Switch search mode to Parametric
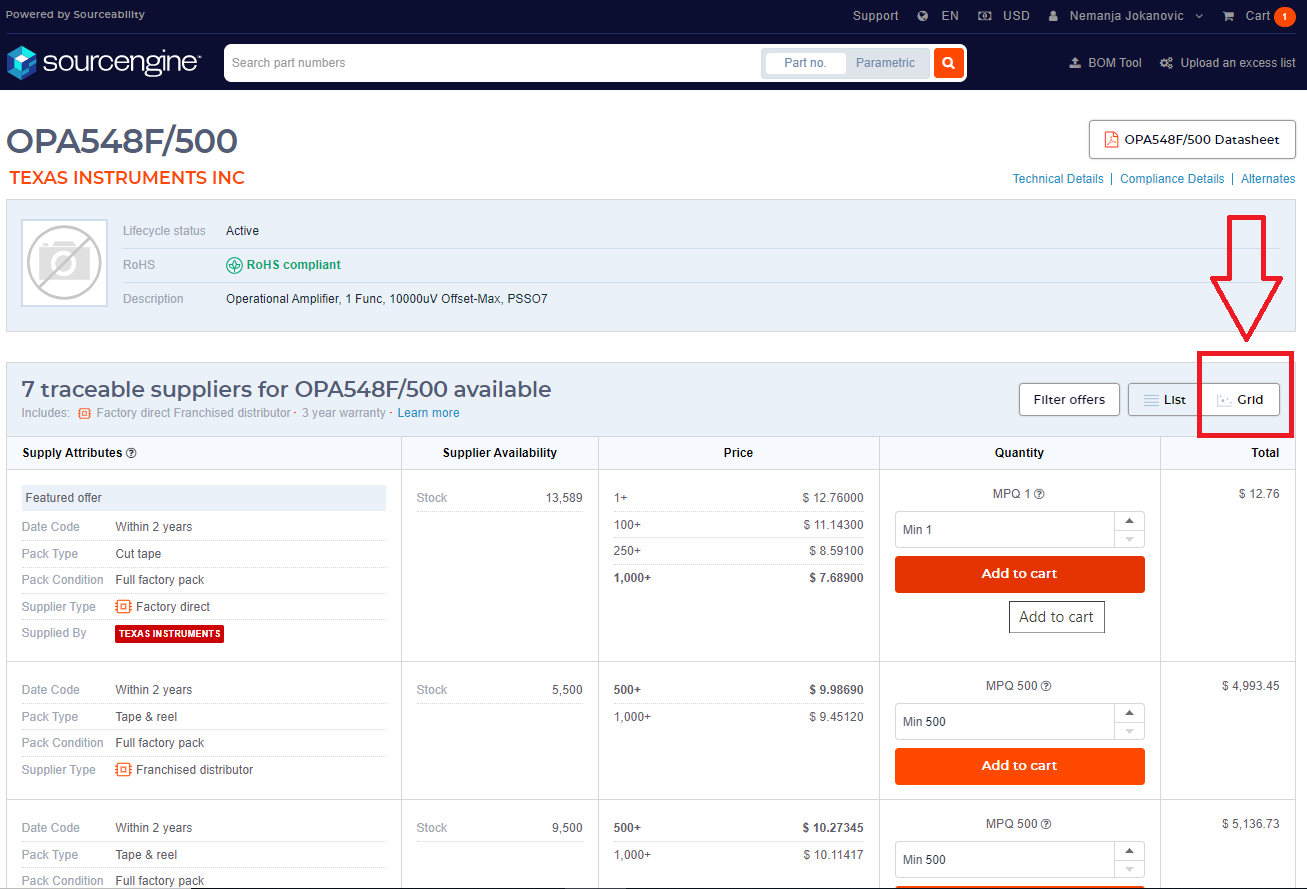This screenshot has width=1307, height=889. point(885,63)
